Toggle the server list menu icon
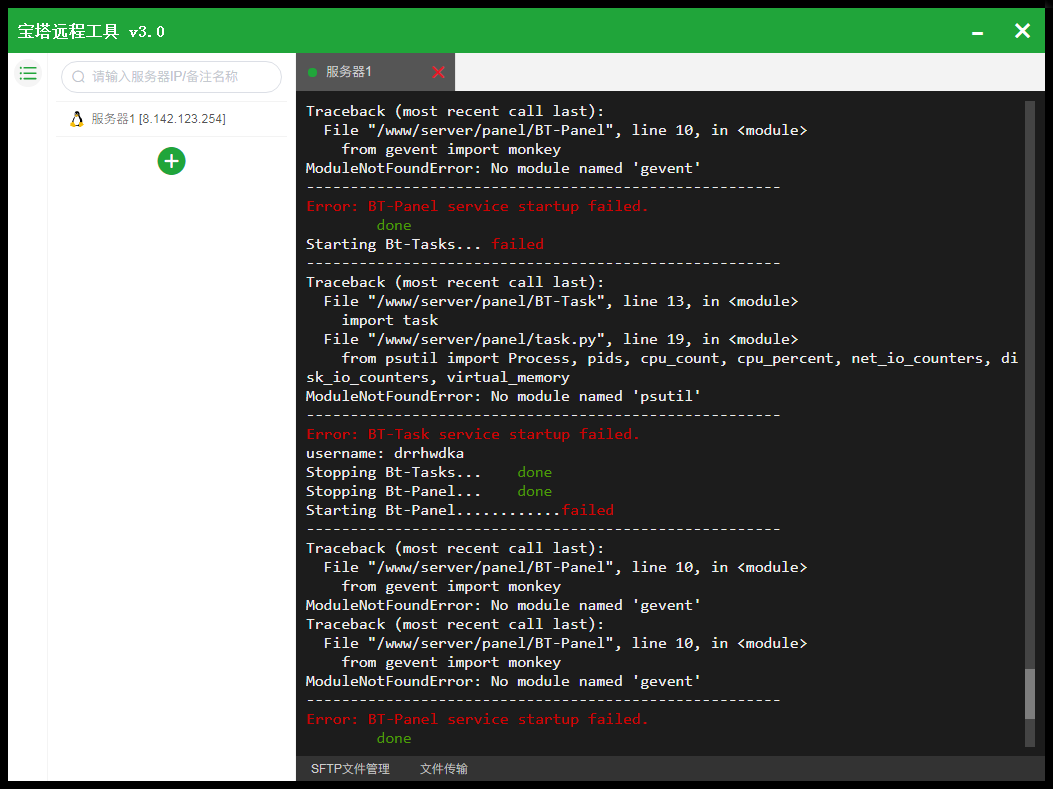 point(28,73)
